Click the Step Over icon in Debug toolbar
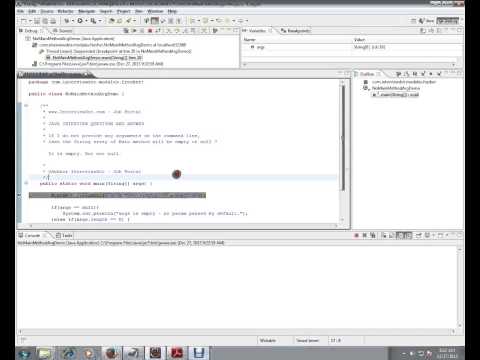This screenshot has height=360, width=480. (177, 31)
